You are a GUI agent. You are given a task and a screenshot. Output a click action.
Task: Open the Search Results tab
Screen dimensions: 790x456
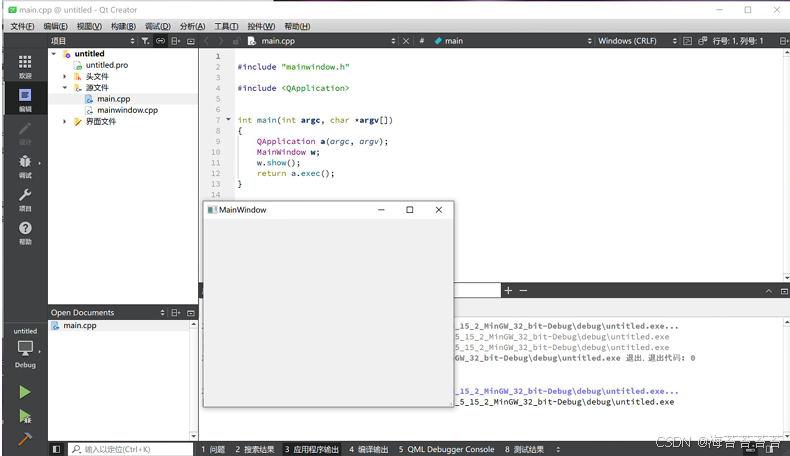[254, 449]
